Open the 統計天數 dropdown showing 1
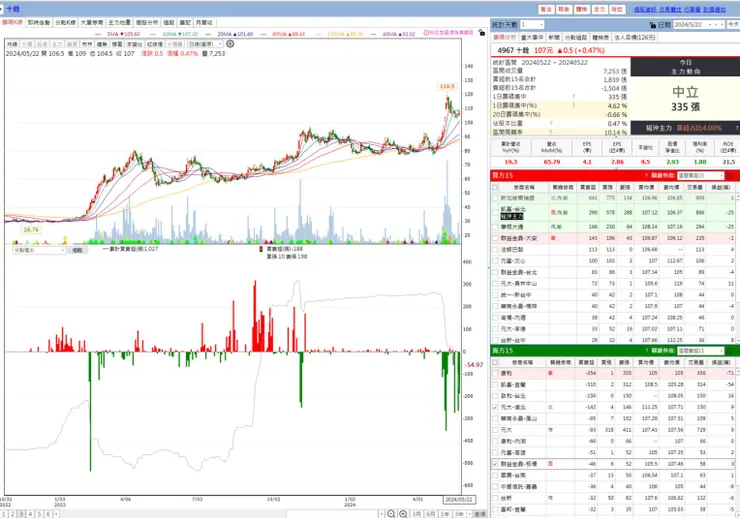740x518 pixels. point(532,25)
